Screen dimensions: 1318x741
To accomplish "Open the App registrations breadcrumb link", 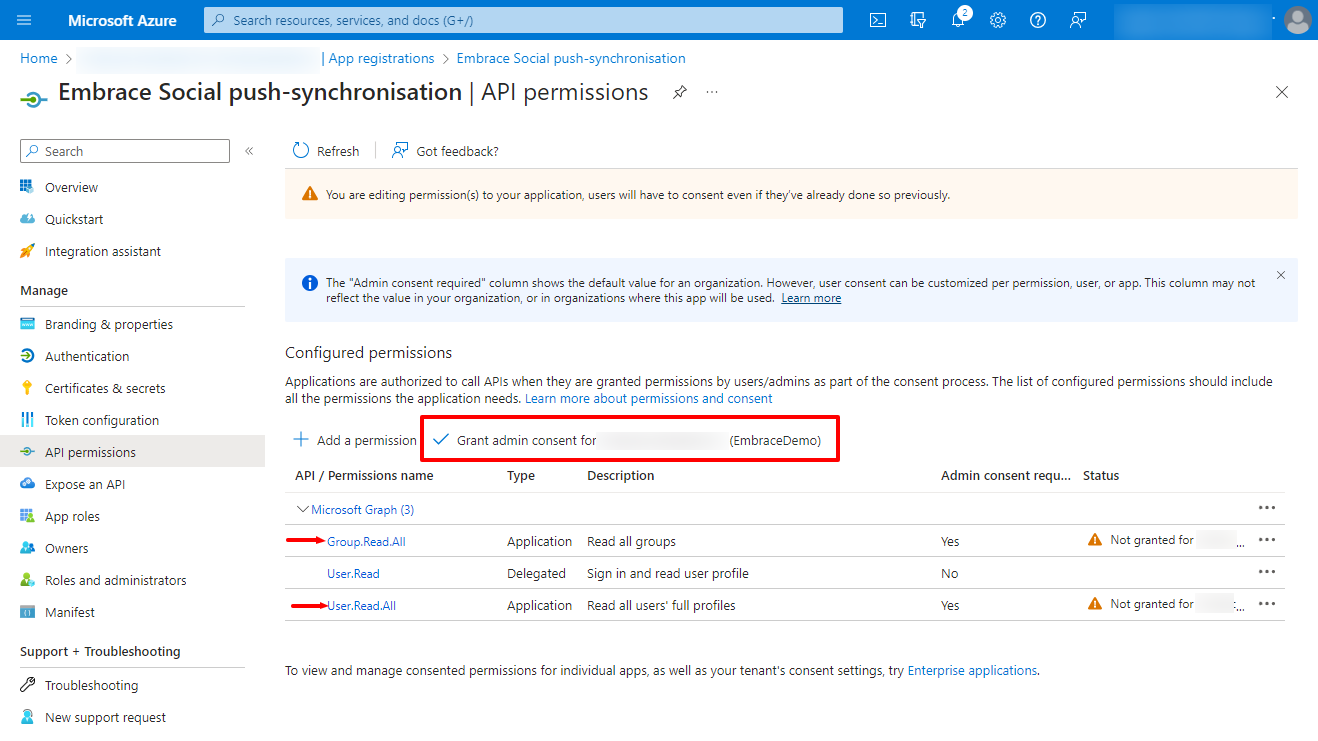I will (x=382, y=58).
